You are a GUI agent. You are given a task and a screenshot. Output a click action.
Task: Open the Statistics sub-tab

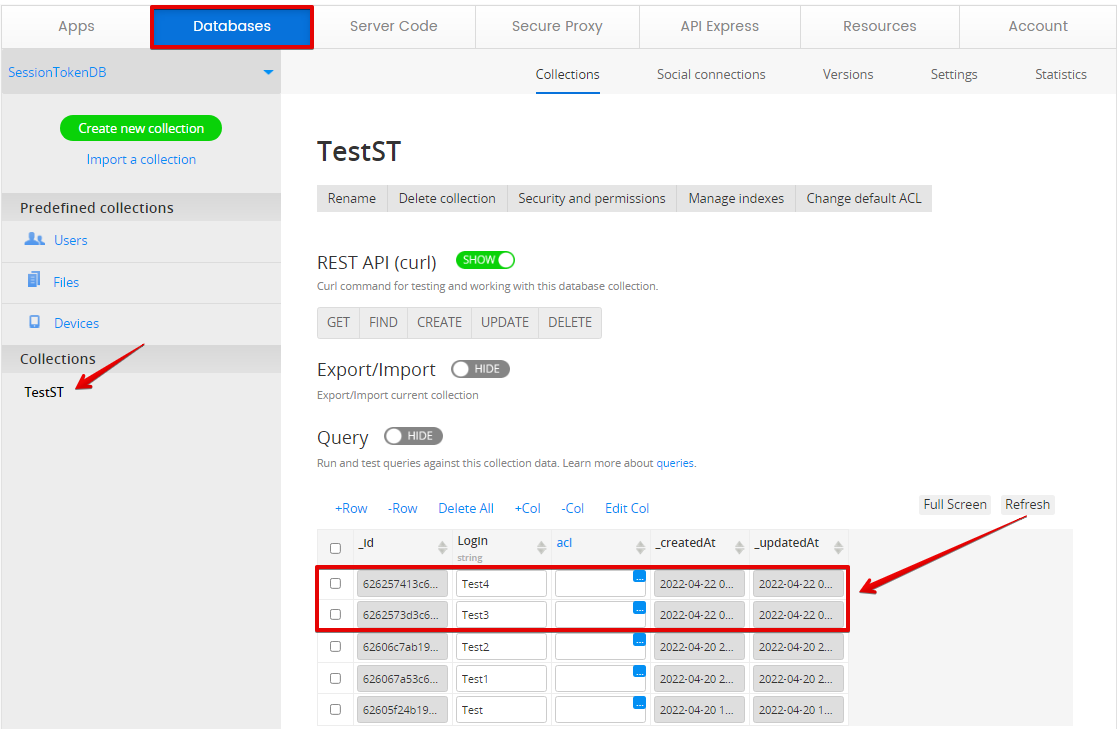pyautogui.click(x=1061, y=74)
